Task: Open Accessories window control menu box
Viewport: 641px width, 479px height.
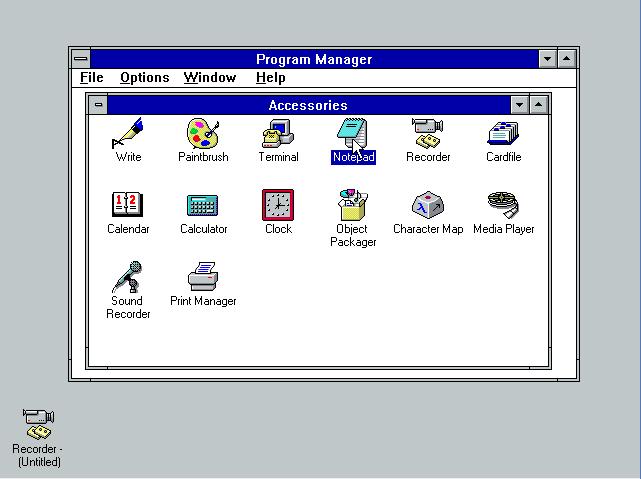Action: click(98, 105)
